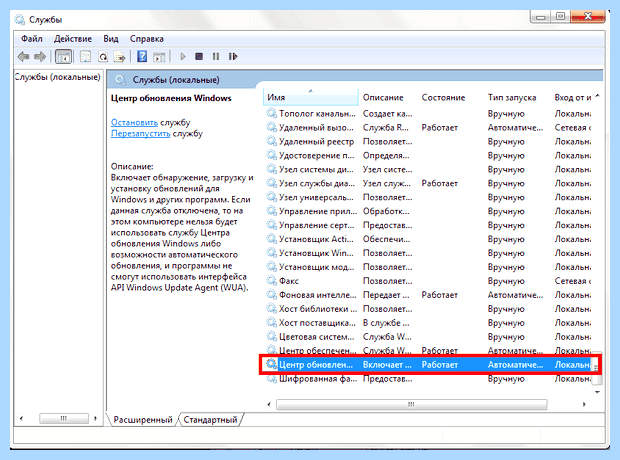This screenshot has height=460, width=620.
Task: Click the Forward arrow in the toolbar
Action: tap(40, 57)
